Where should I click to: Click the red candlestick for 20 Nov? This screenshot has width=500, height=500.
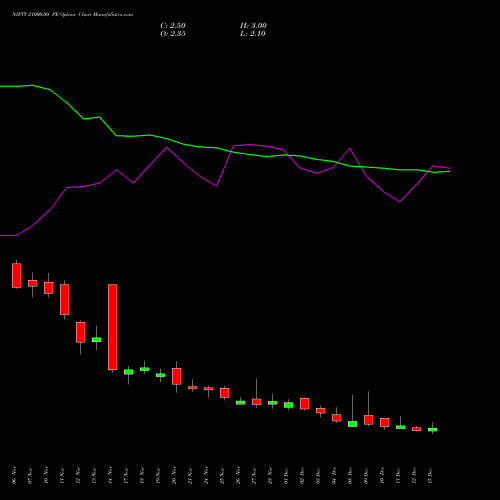point(177,376)
